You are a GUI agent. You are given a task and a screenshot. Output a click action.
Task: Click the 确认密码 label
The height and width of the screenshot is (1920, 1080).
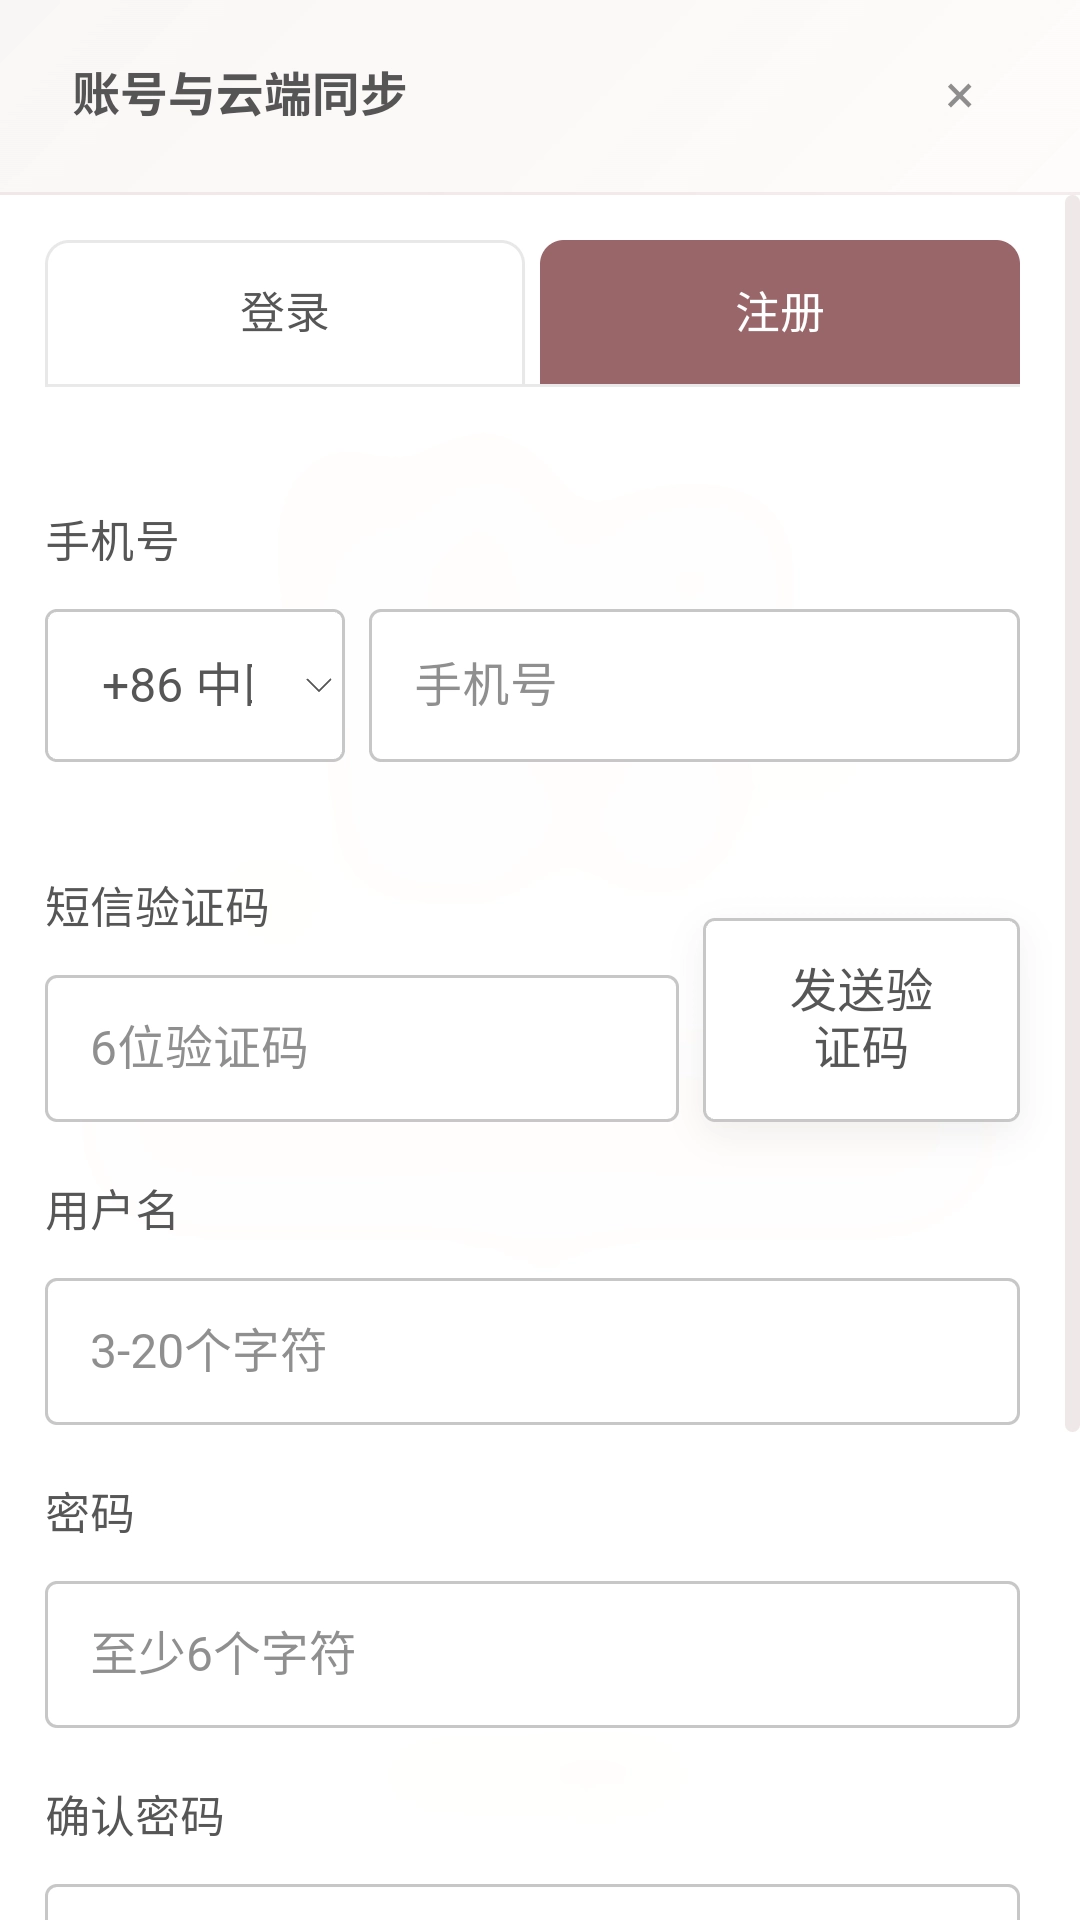coord(135,1817)
